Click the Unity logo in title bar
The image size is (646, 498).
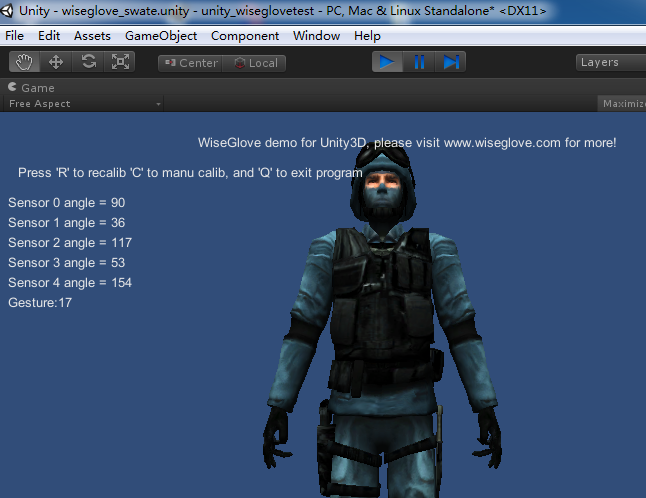point(9,11)
